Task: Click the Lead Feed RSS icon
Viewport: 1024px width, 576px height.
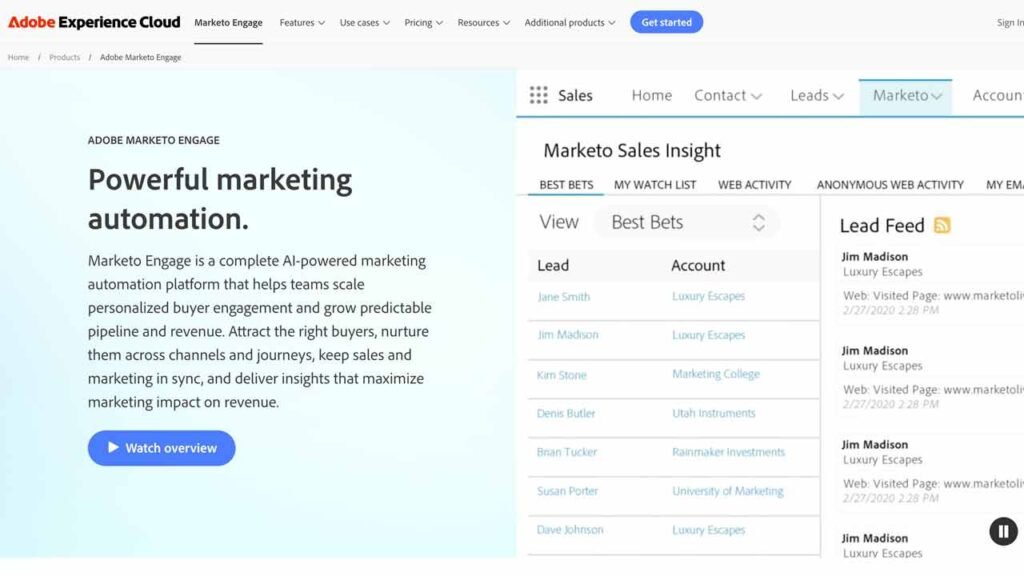Action: point(942,225)
